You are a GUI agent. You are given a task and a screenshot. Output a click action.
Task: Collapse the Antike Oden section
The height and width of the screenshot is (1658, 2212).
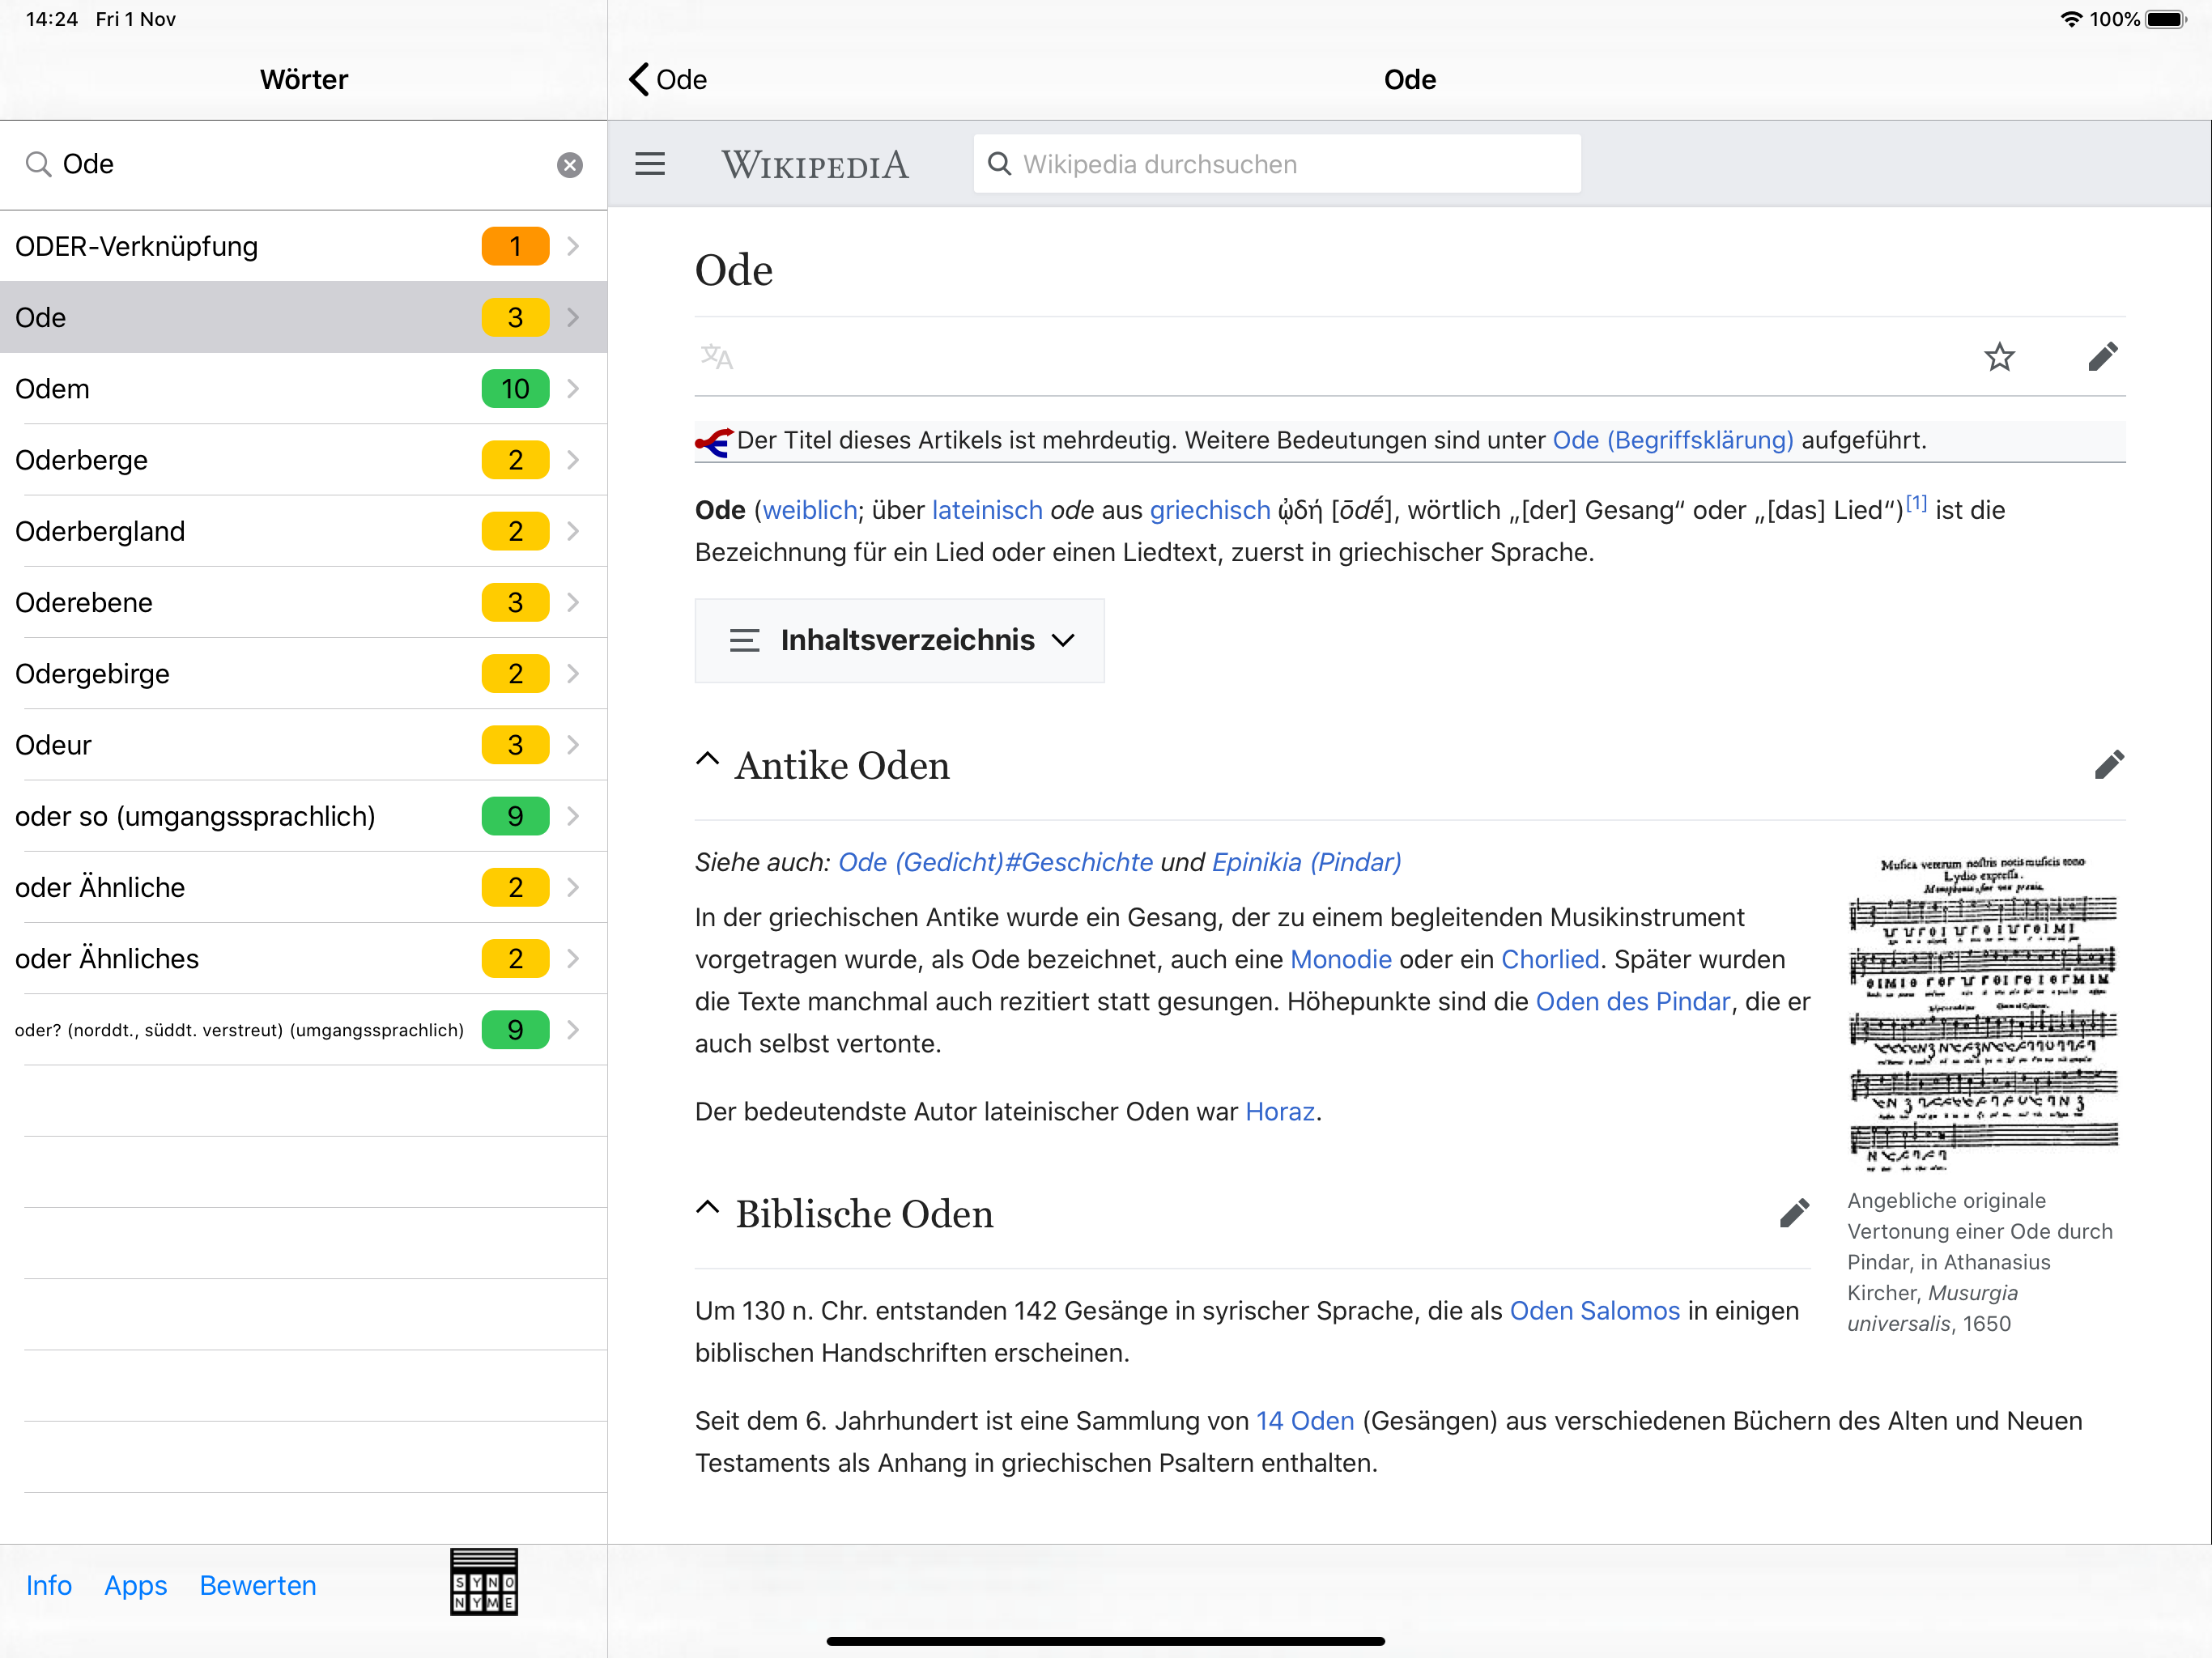pyautogui.click(x=707, y=759)
